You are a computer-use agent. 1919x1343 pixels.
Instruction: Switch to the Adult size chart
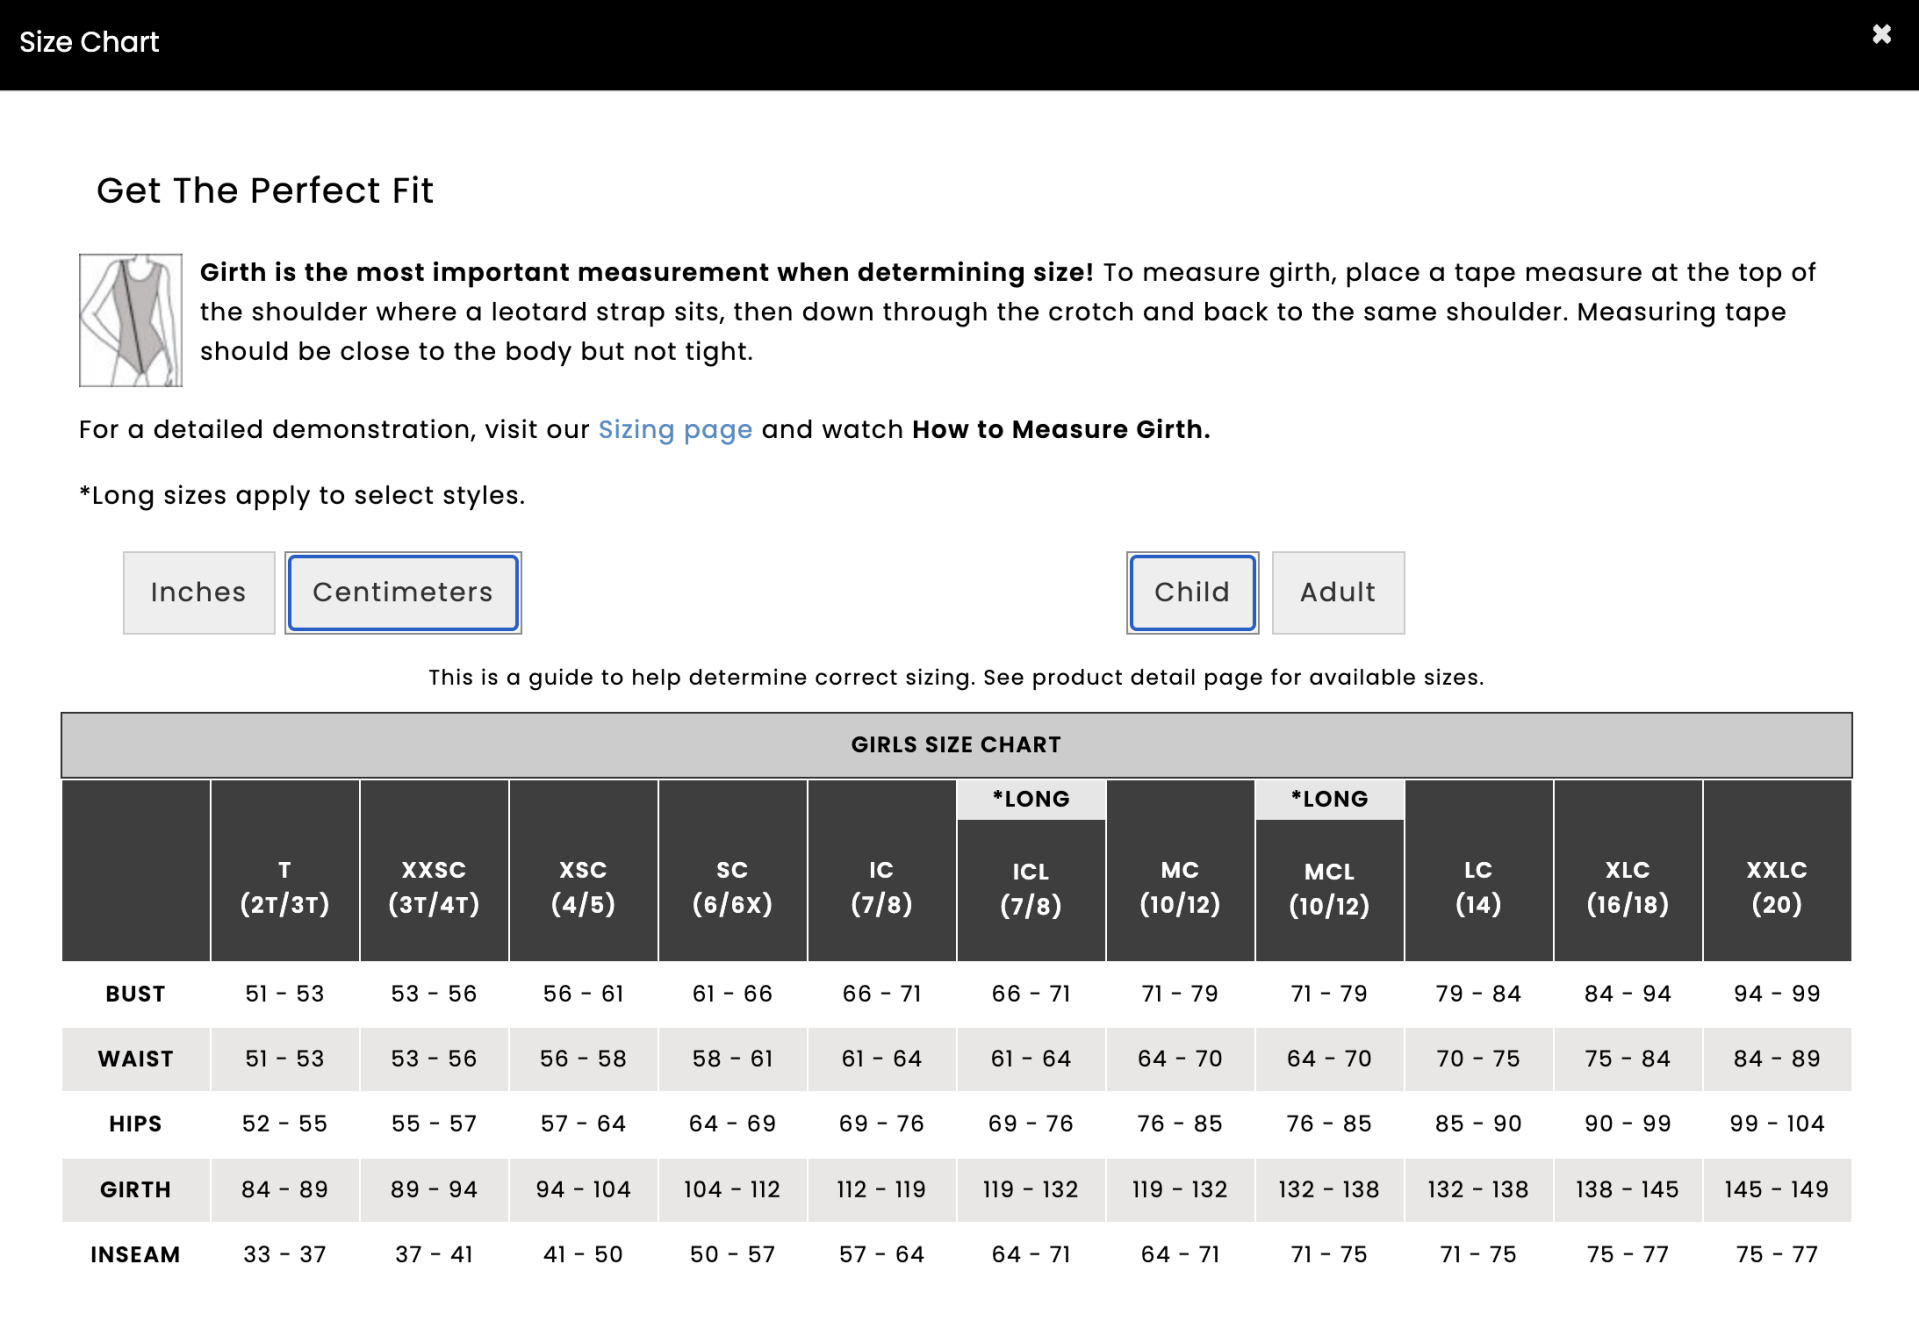[1337, 592]
